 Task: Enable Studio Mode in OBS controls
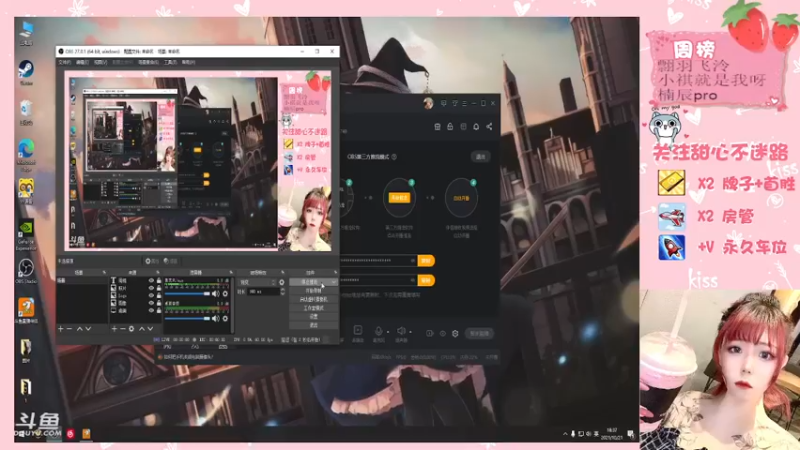pyautogui.click(x=313, y=308)
